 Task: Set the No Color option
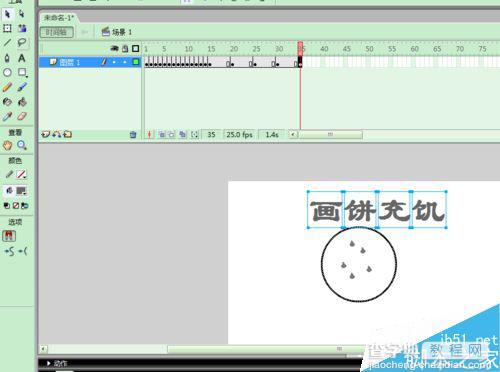16,206
